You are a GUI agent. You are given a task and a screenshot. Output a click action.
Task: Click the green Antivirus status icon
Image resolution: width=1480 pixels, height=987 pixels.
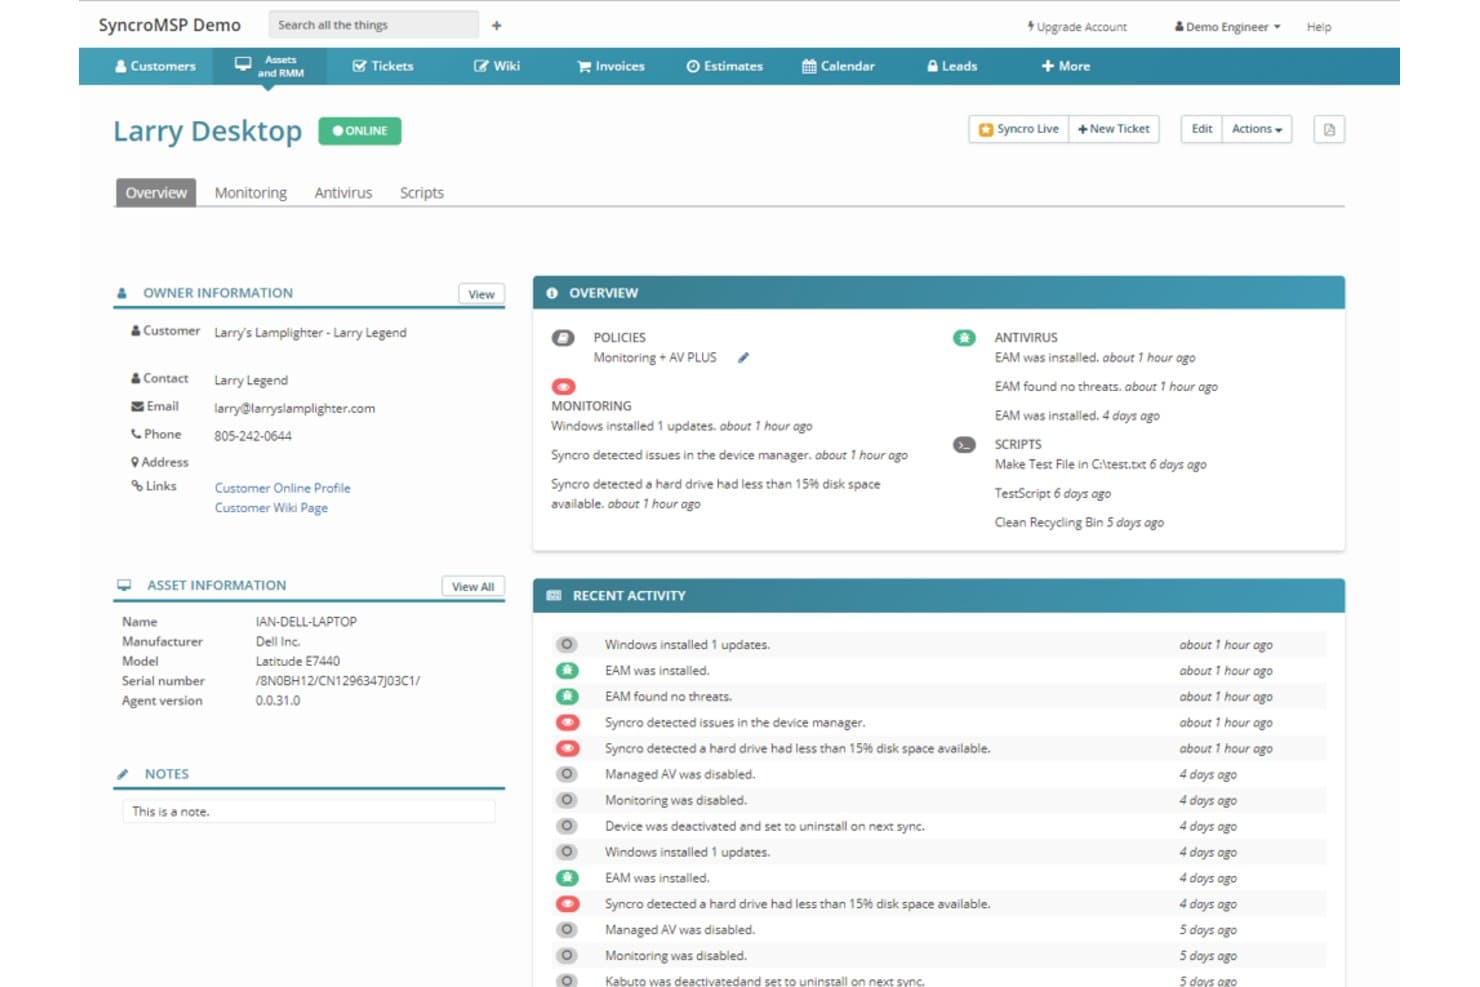[x=964, y=338]
